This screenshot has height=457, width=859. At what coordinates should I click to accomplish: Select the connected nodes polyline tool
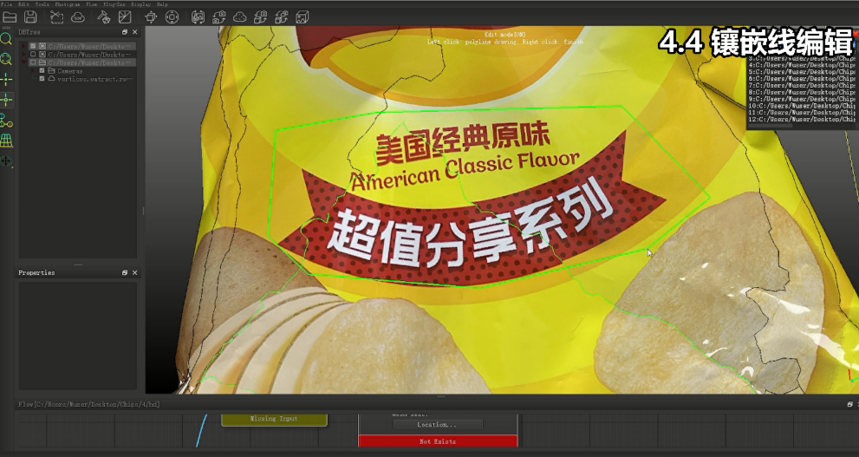coord(6,121)
